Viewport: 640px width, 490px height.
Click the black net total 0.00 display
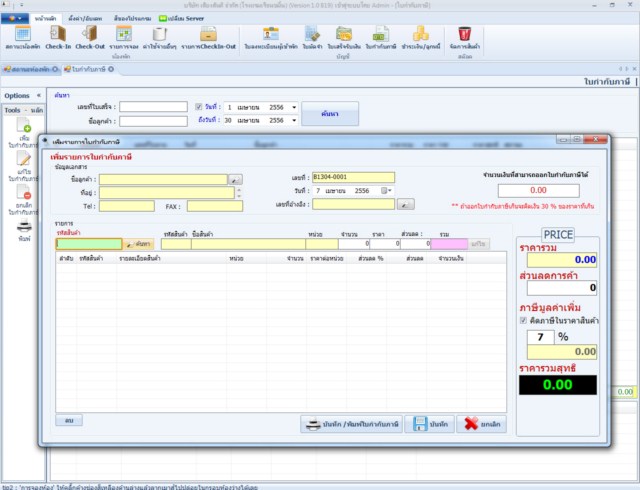click(558, 385)
